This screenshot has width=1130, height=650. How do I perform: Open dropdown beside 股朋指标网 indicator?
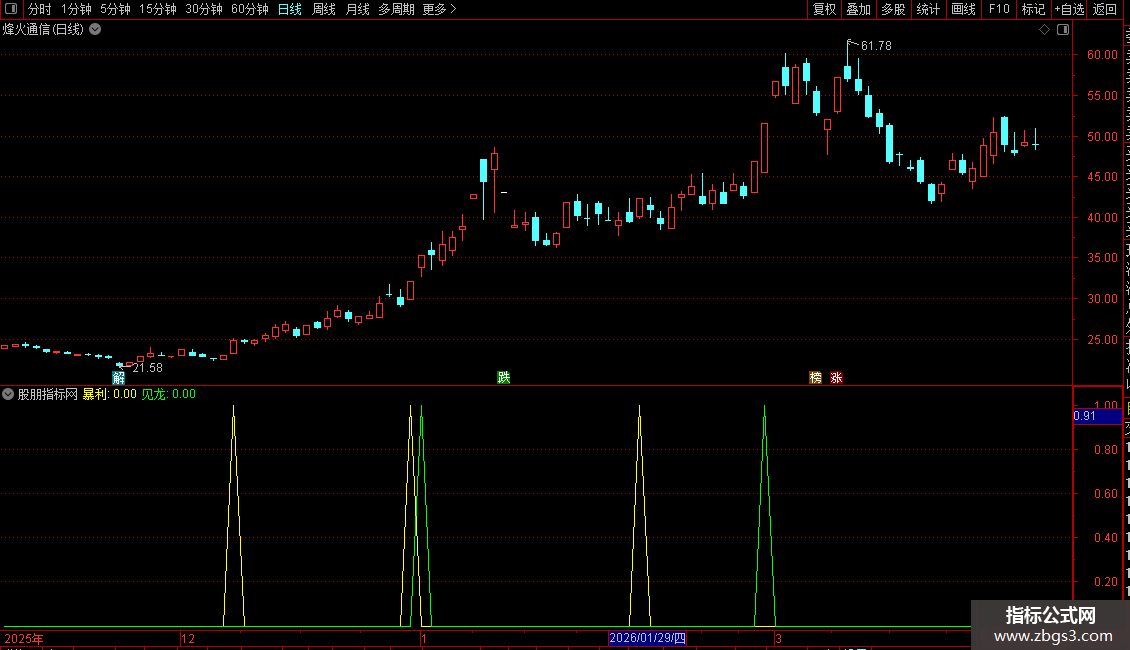[x=8, y=394]
